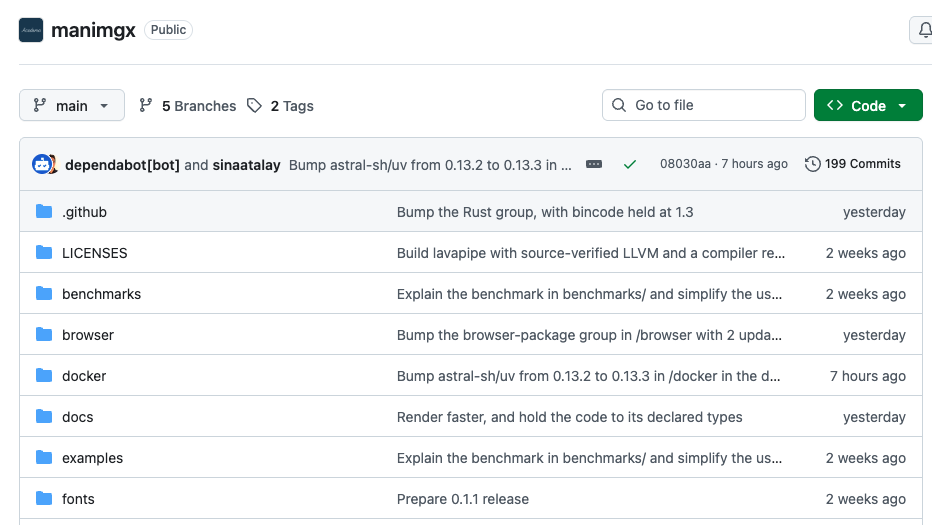Click the .github folder icon
Image resolution: width=932 pixels, height=525 pixels.
pyautogui.click(x=43, y=212)
